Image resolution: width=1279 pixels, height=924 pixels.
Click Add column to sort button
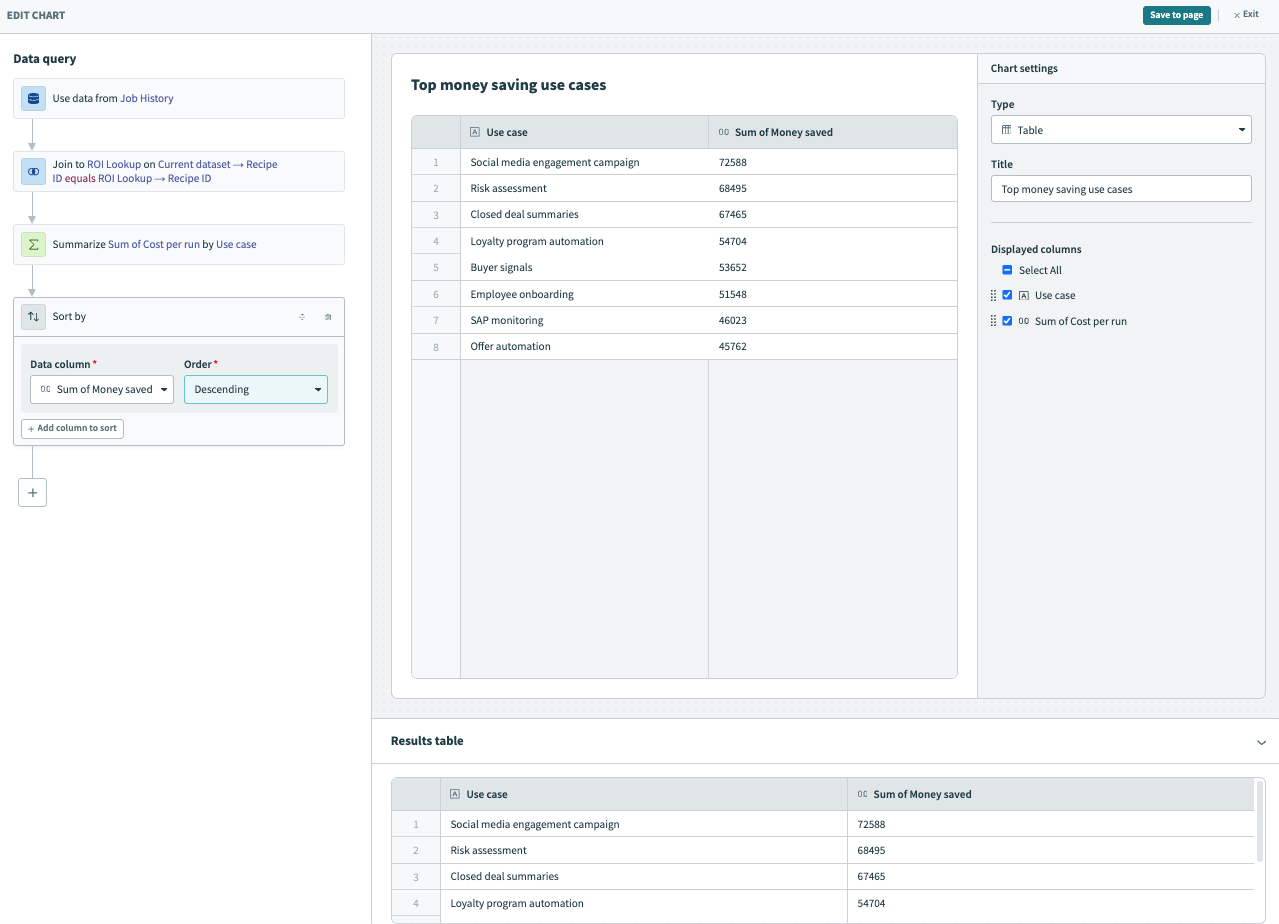coord(72,428)
